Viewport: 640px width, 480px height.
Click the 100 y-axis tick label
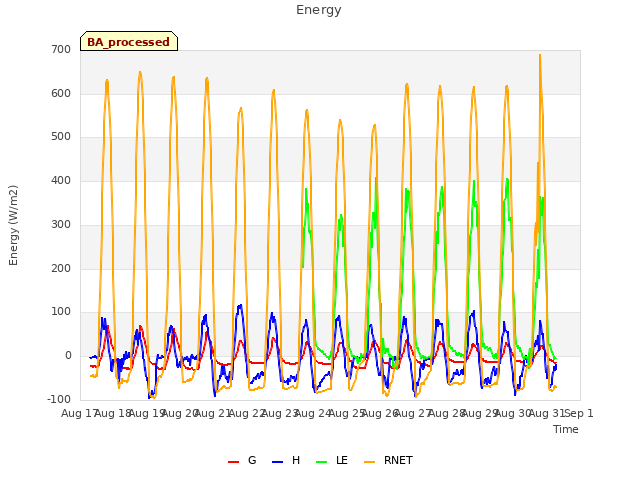(61, 312)
